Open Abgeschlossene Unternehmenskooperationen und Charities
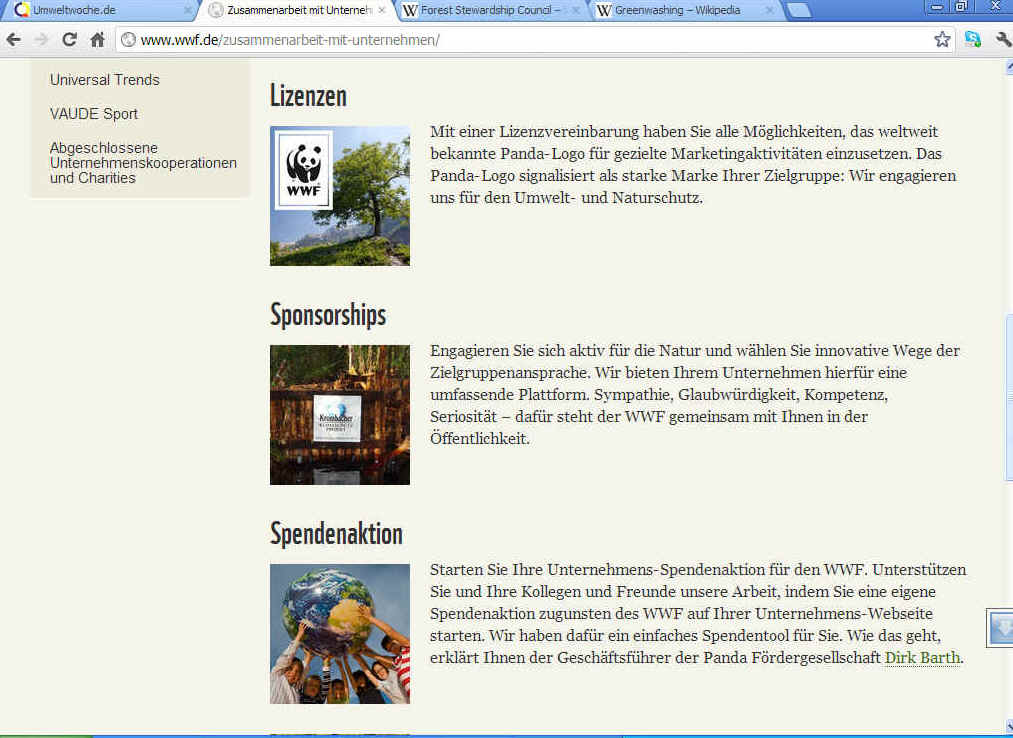The width and height of the screenshot is (1013, 738). [x=143, y=163]
